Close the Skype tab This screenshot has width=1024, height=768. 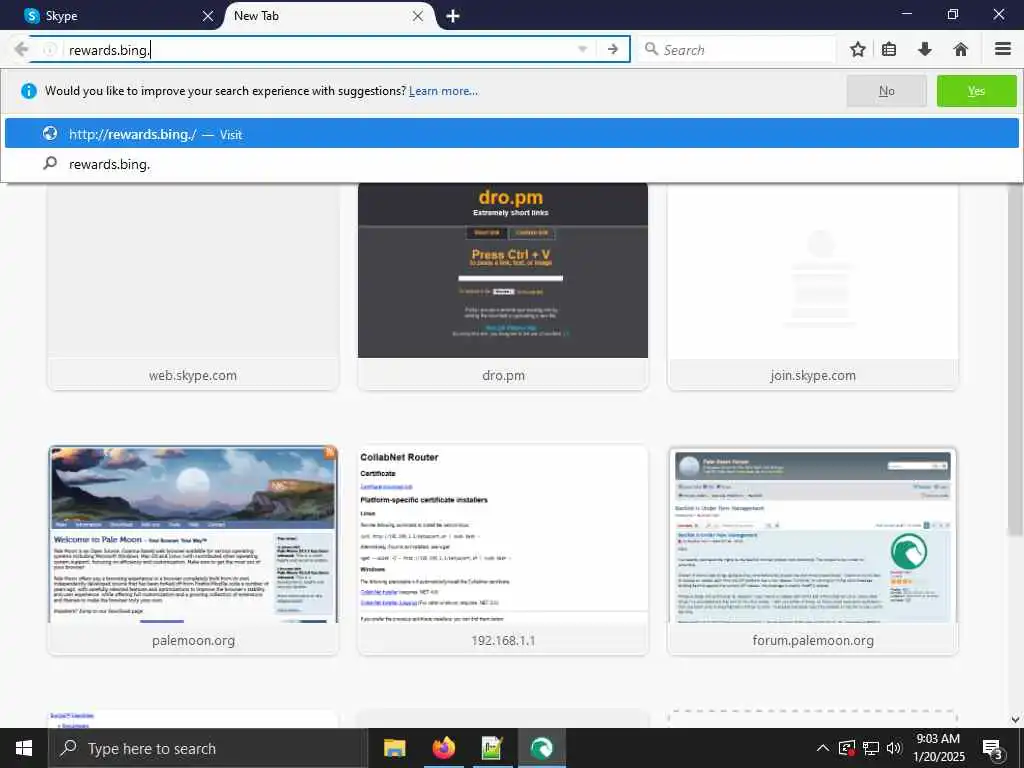coord(208,16)
